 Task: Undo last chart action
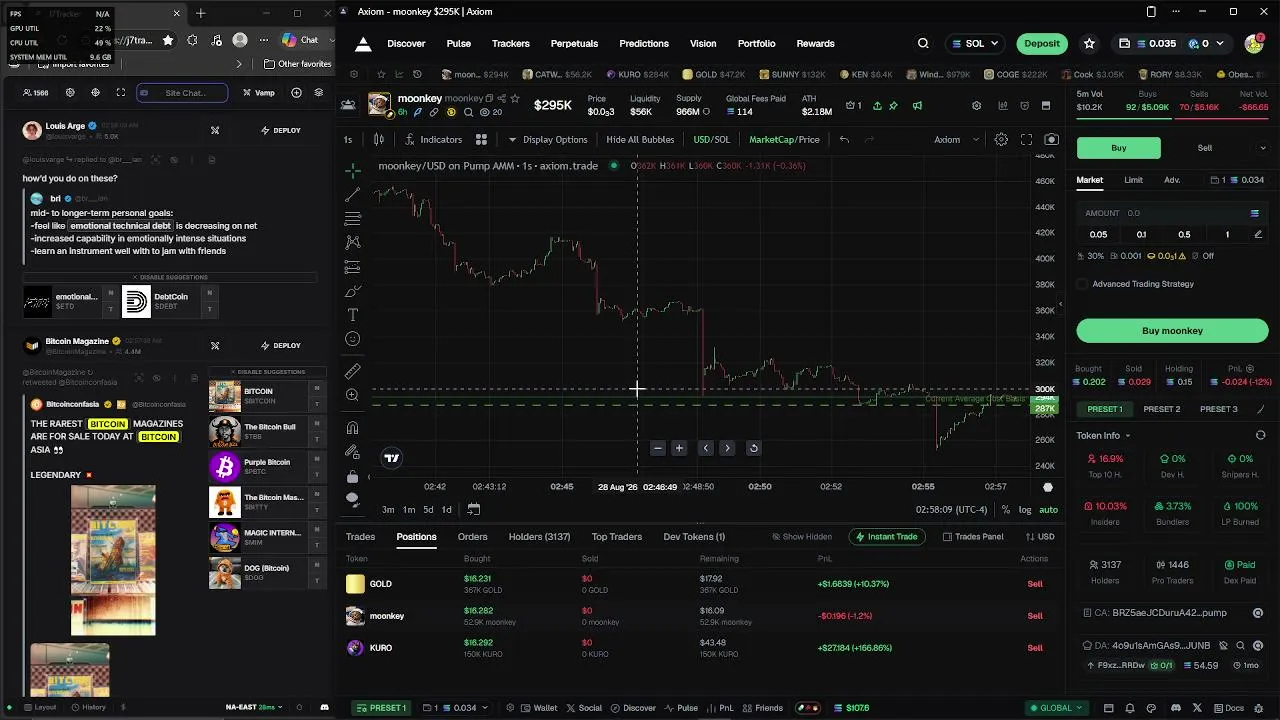pos(844,140)
